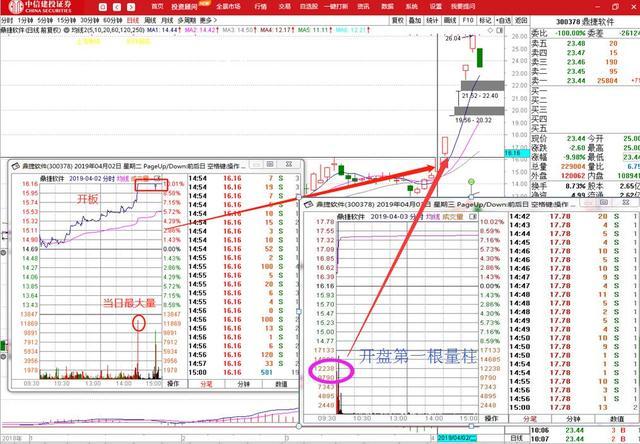Select the 周线 period tab
640x444 pixels.
150,20
